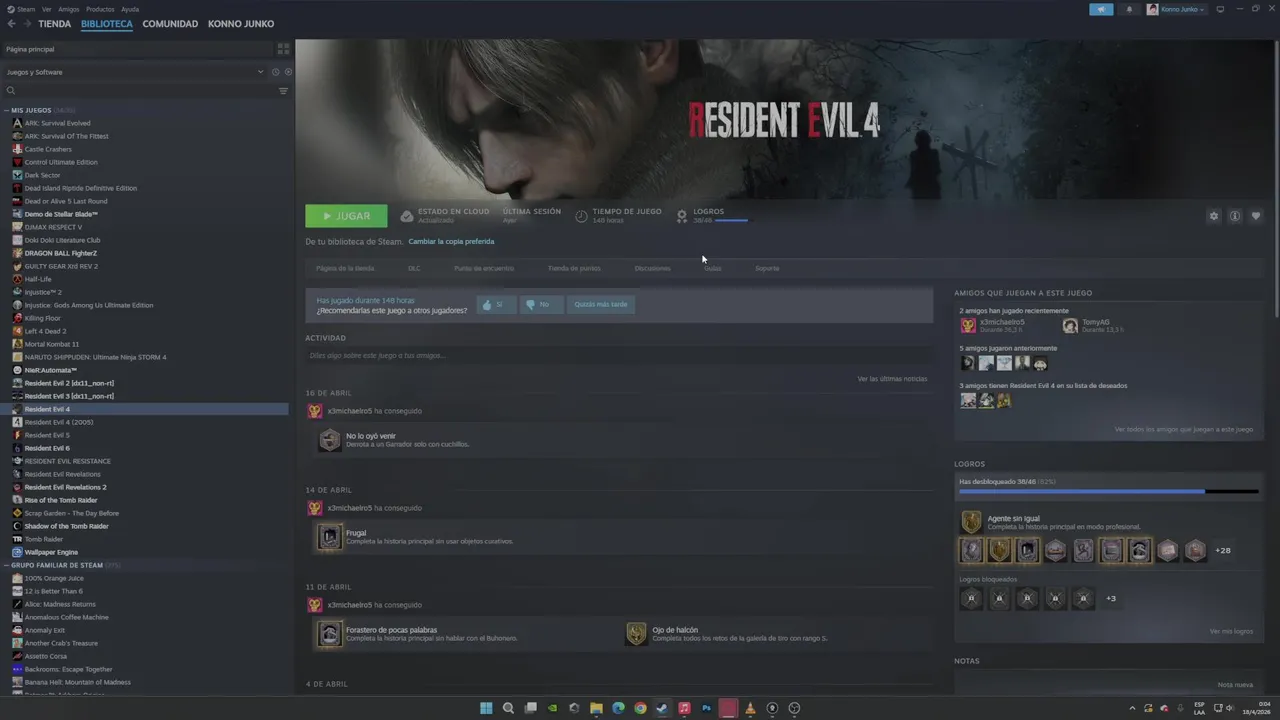Viewport: 1280px width, 720px height.
Task: Open the Soporte tab
Action: coord(767,268)
